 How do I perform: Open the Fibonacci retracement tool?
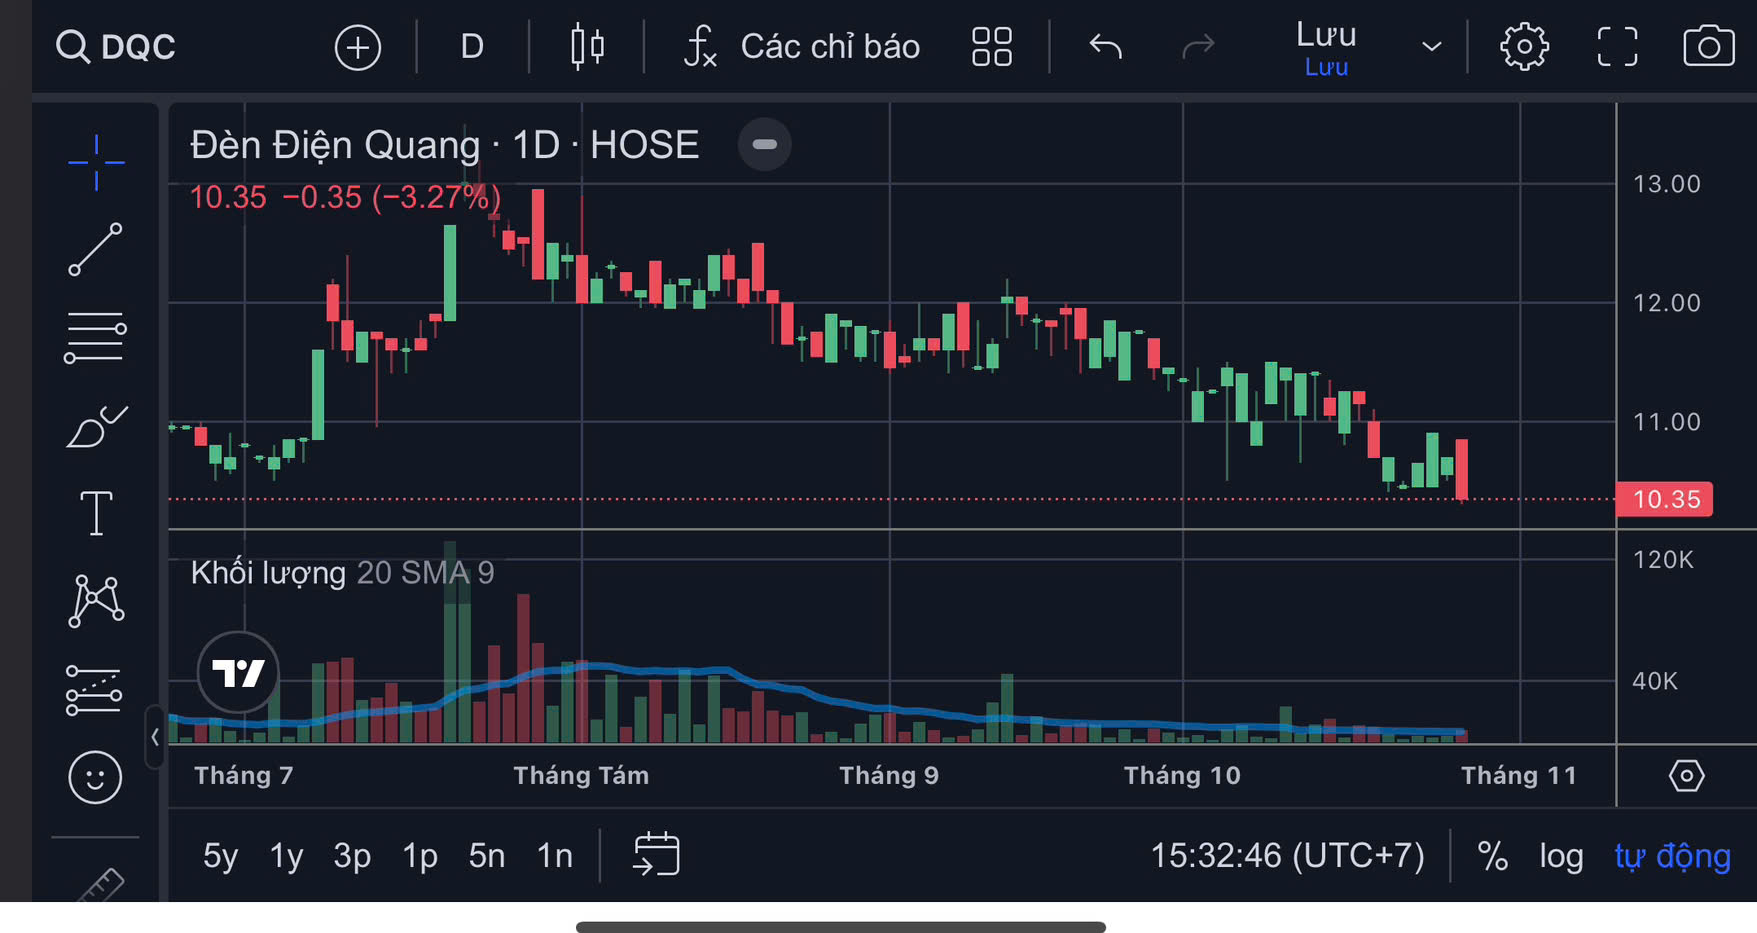tap(96, 337)
